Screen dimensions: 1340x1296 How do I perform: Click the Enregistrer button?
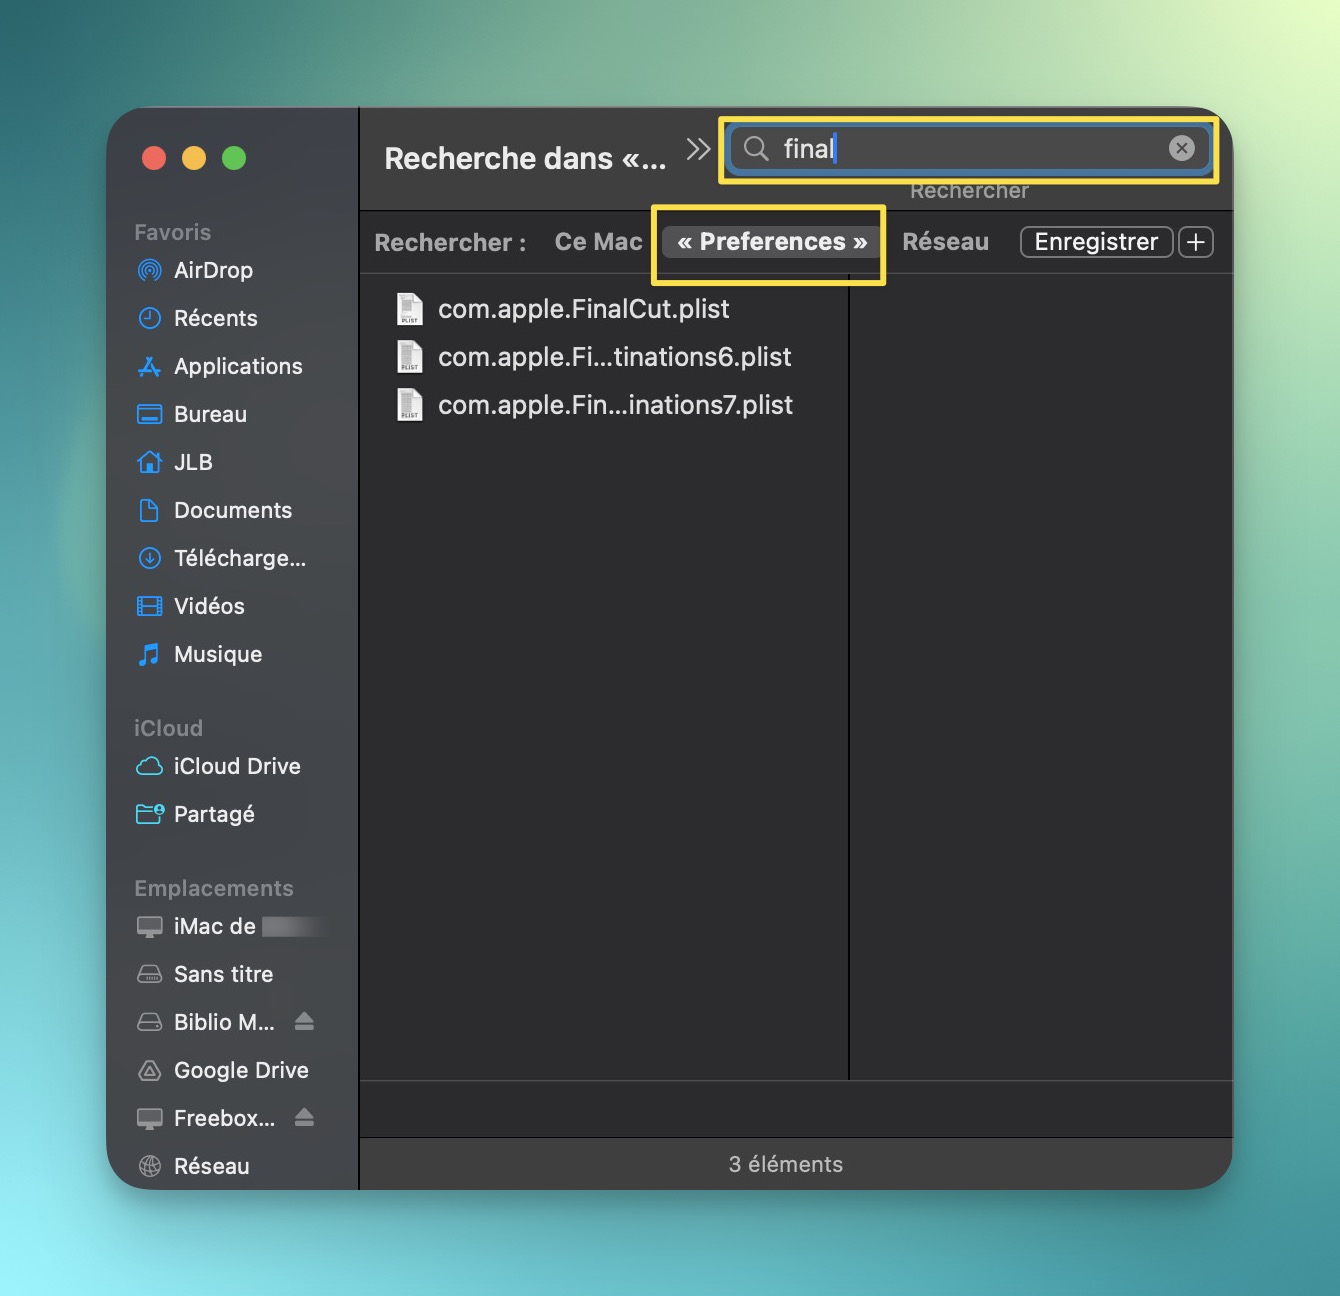[1096, 242]
